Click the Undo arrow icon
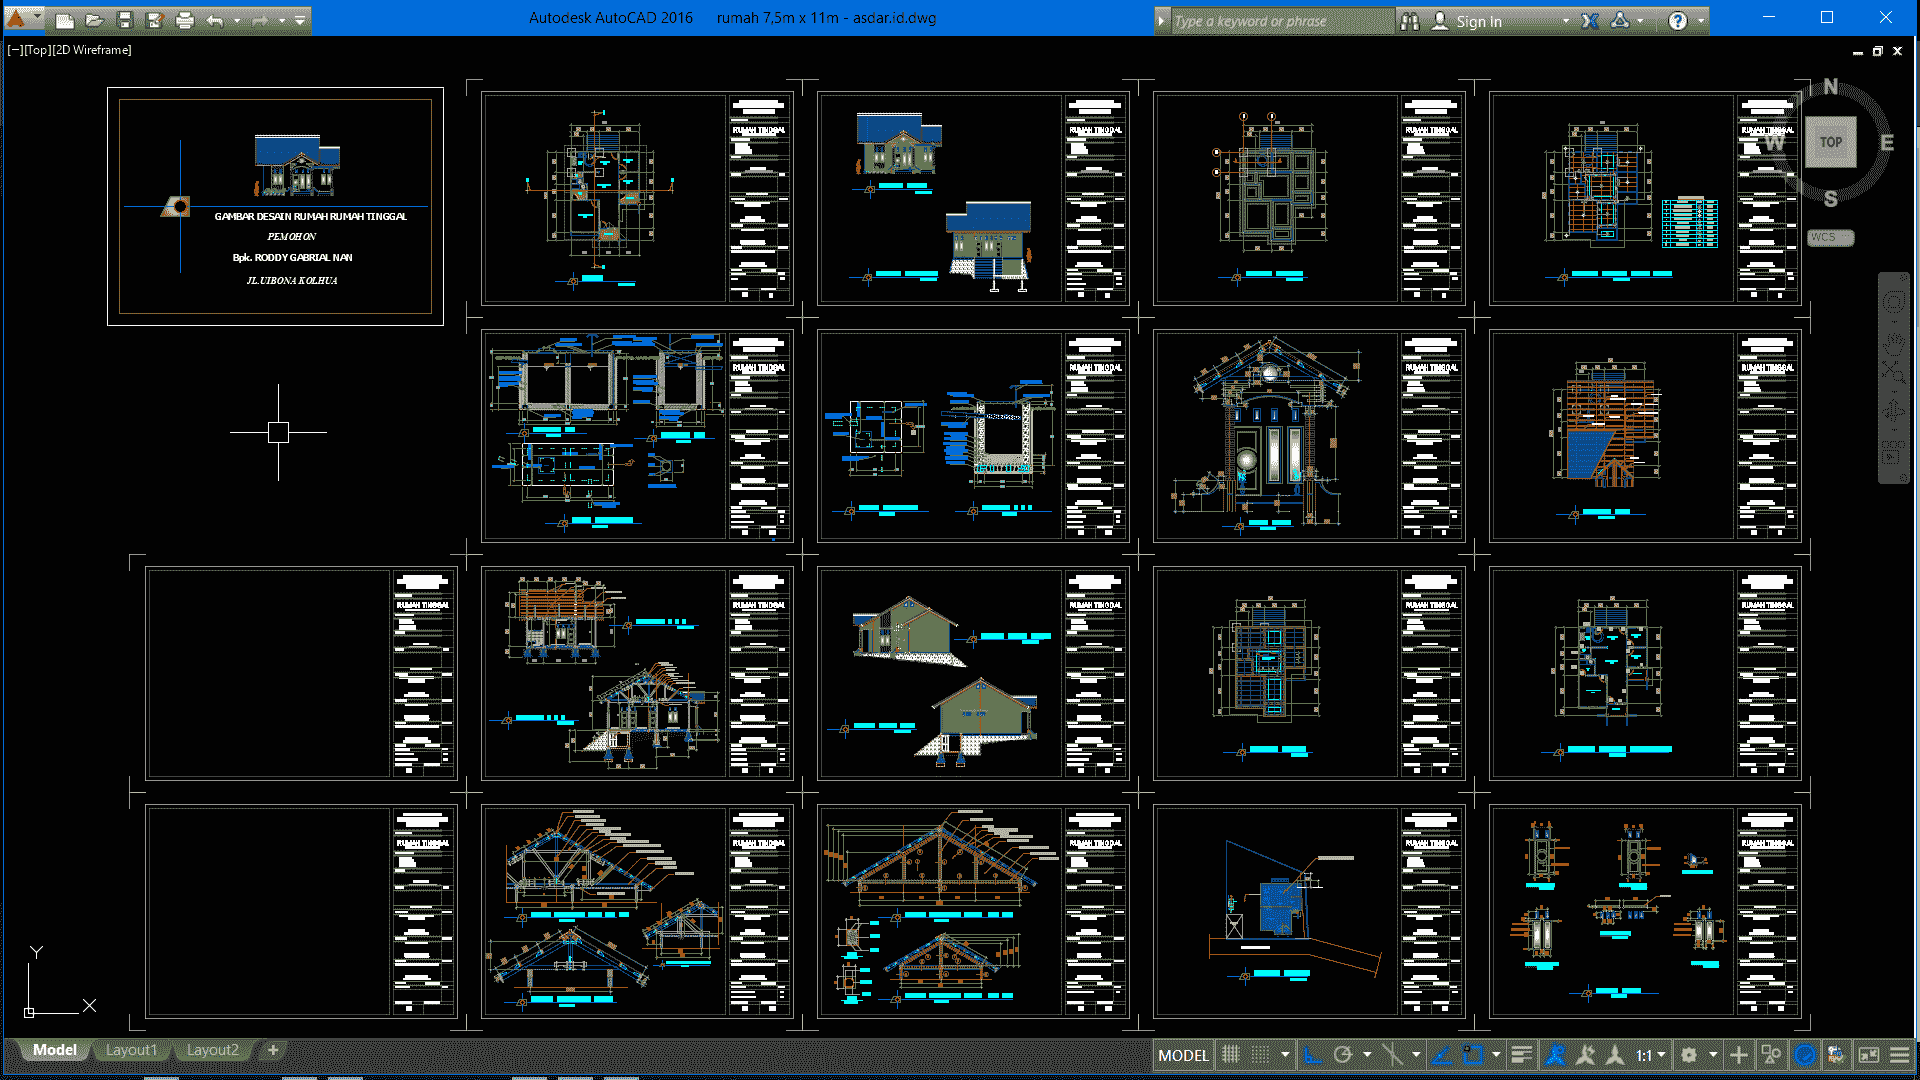 (x=215, y=20)
